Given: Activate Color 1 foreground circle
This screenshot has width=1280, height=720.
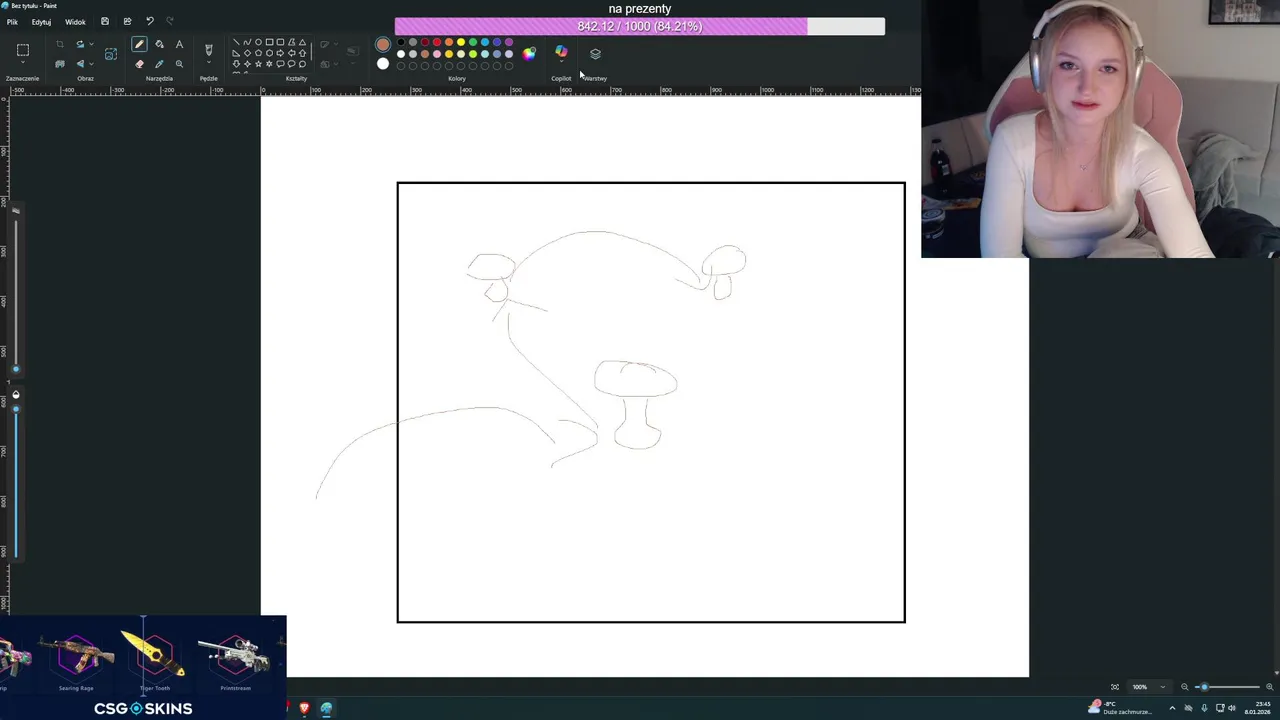Looking at the screenshot, I should point(383,44).
